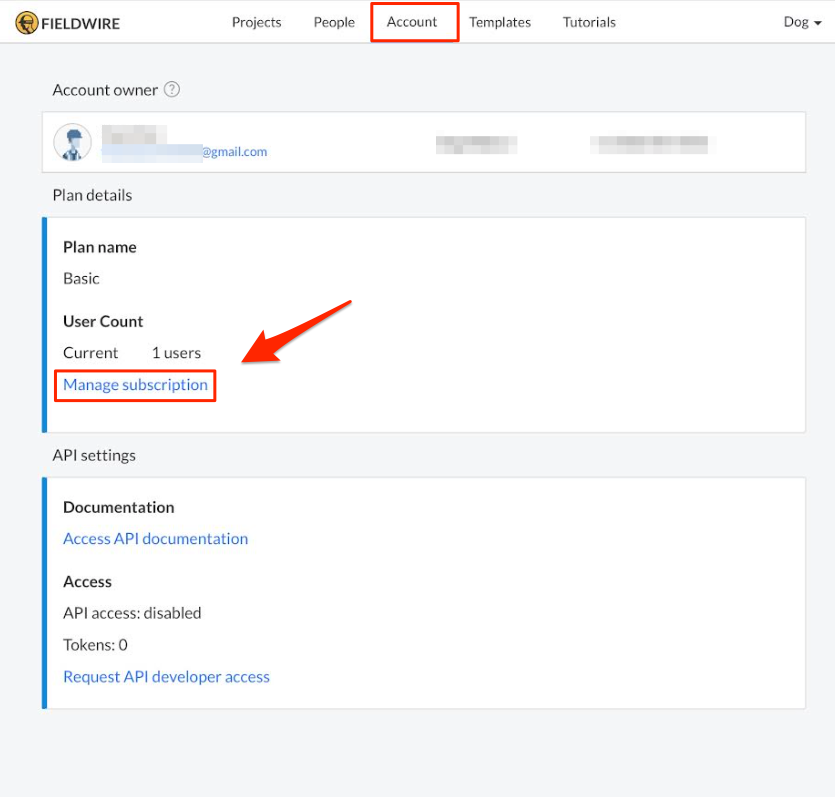Click the Fieldwire hard-hat logo icon

[27, 22]
